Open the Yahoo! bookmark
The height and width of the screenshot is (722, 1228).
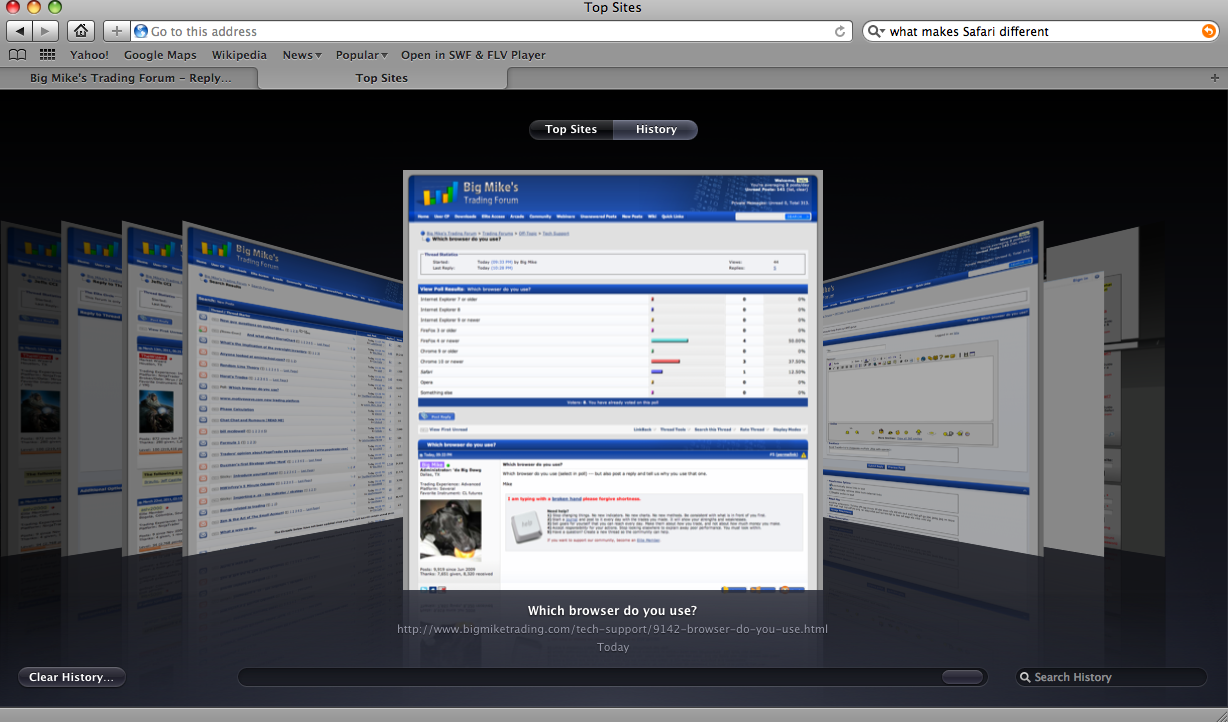coord(89,55)
